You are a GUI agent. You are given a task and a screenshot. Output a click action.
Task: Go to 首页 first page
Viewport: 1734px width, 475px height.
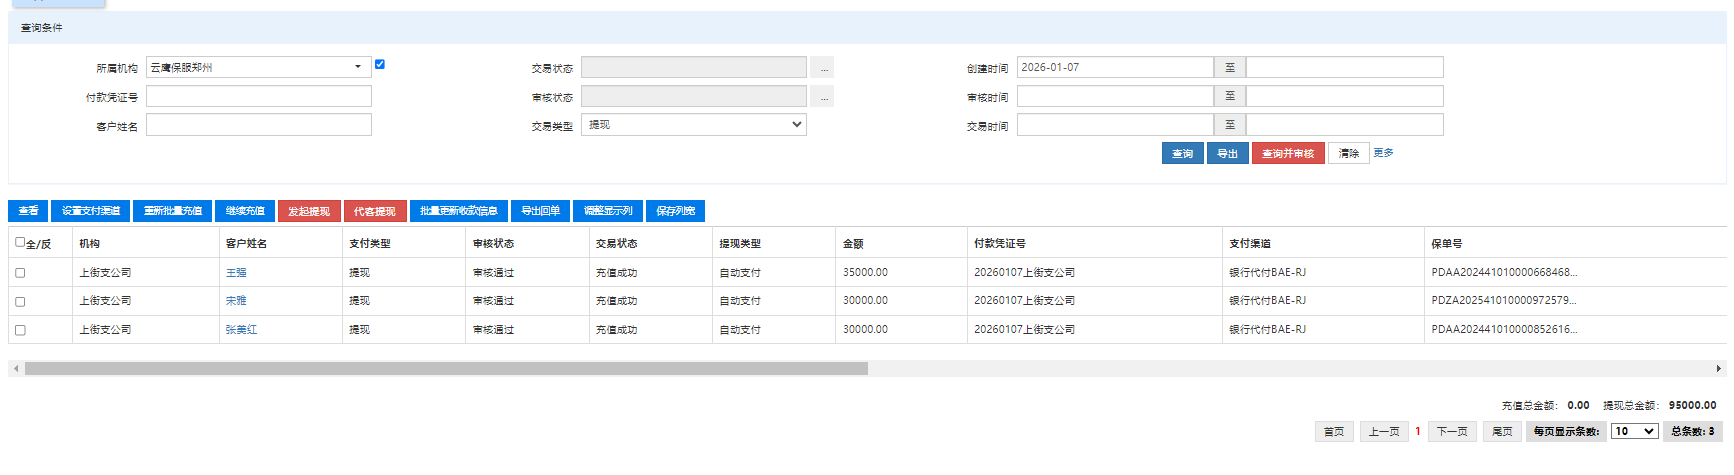1334,431
